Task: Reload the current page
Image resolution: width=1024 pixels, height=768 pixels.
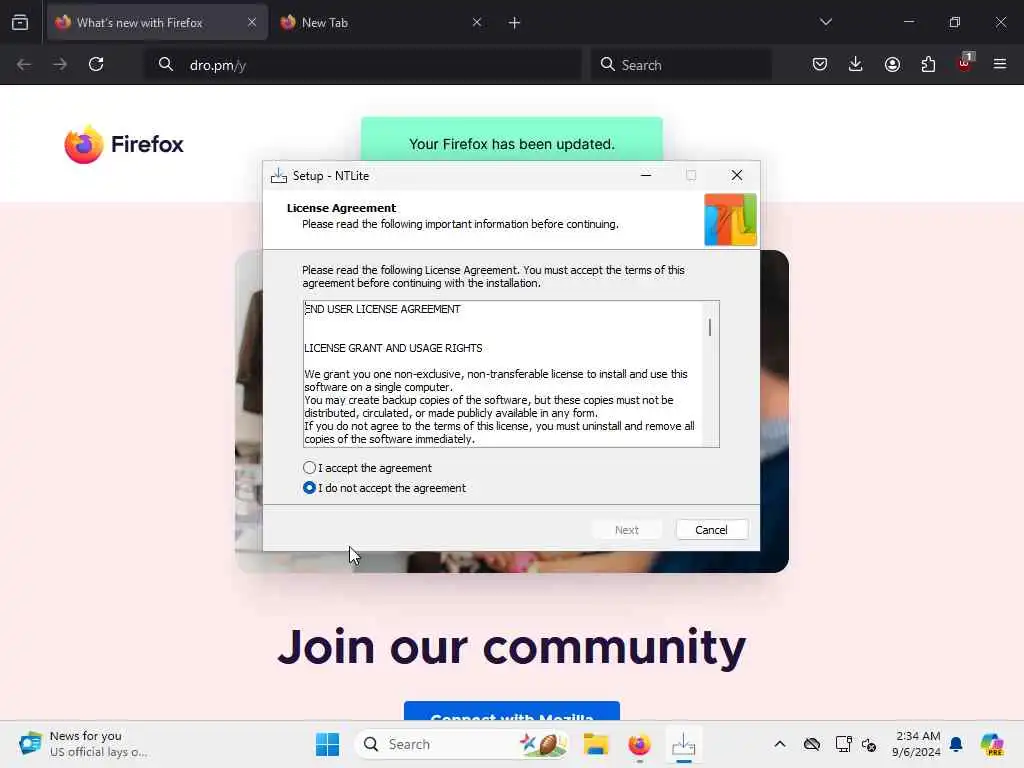Action: [x=96, y=65]
